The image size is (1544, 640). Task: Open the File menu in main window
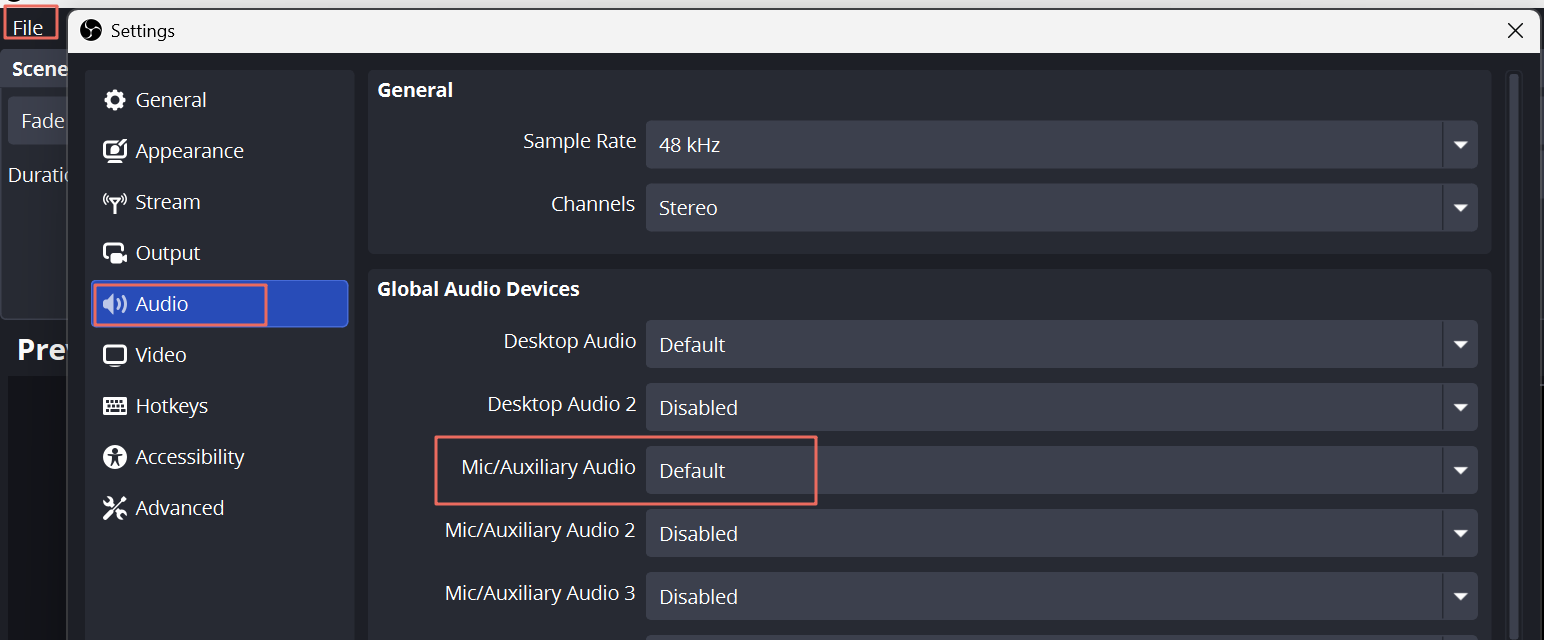coord(28,27)
